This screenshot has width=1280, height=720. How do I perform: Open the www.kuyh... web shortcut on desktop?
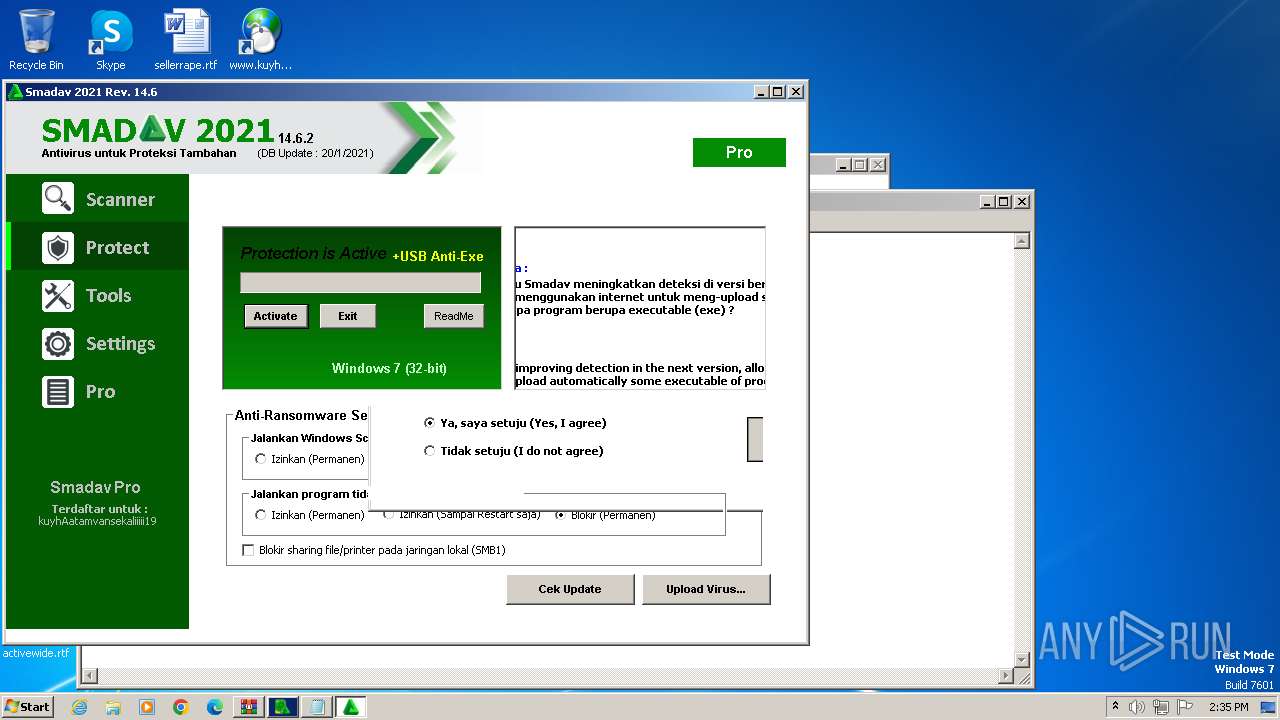coord(260,40)
